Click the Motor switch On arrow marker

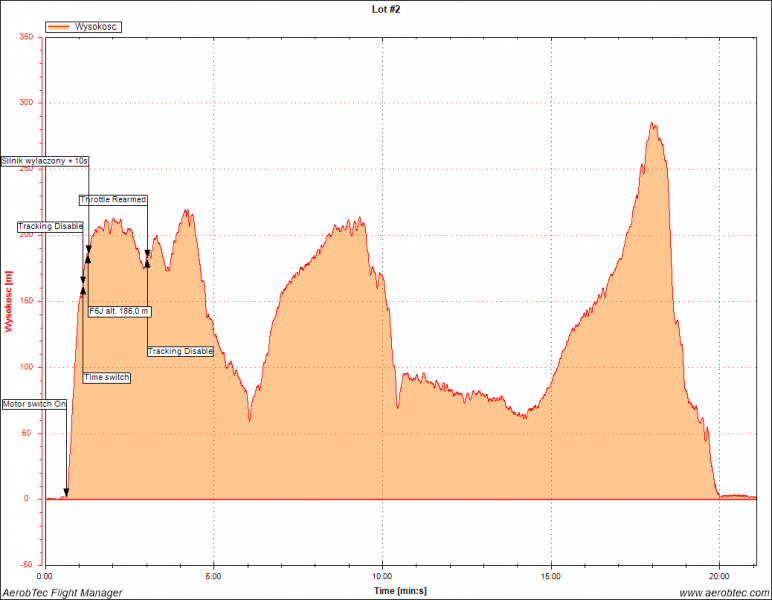pyautogui.click(x=66, y=493)
